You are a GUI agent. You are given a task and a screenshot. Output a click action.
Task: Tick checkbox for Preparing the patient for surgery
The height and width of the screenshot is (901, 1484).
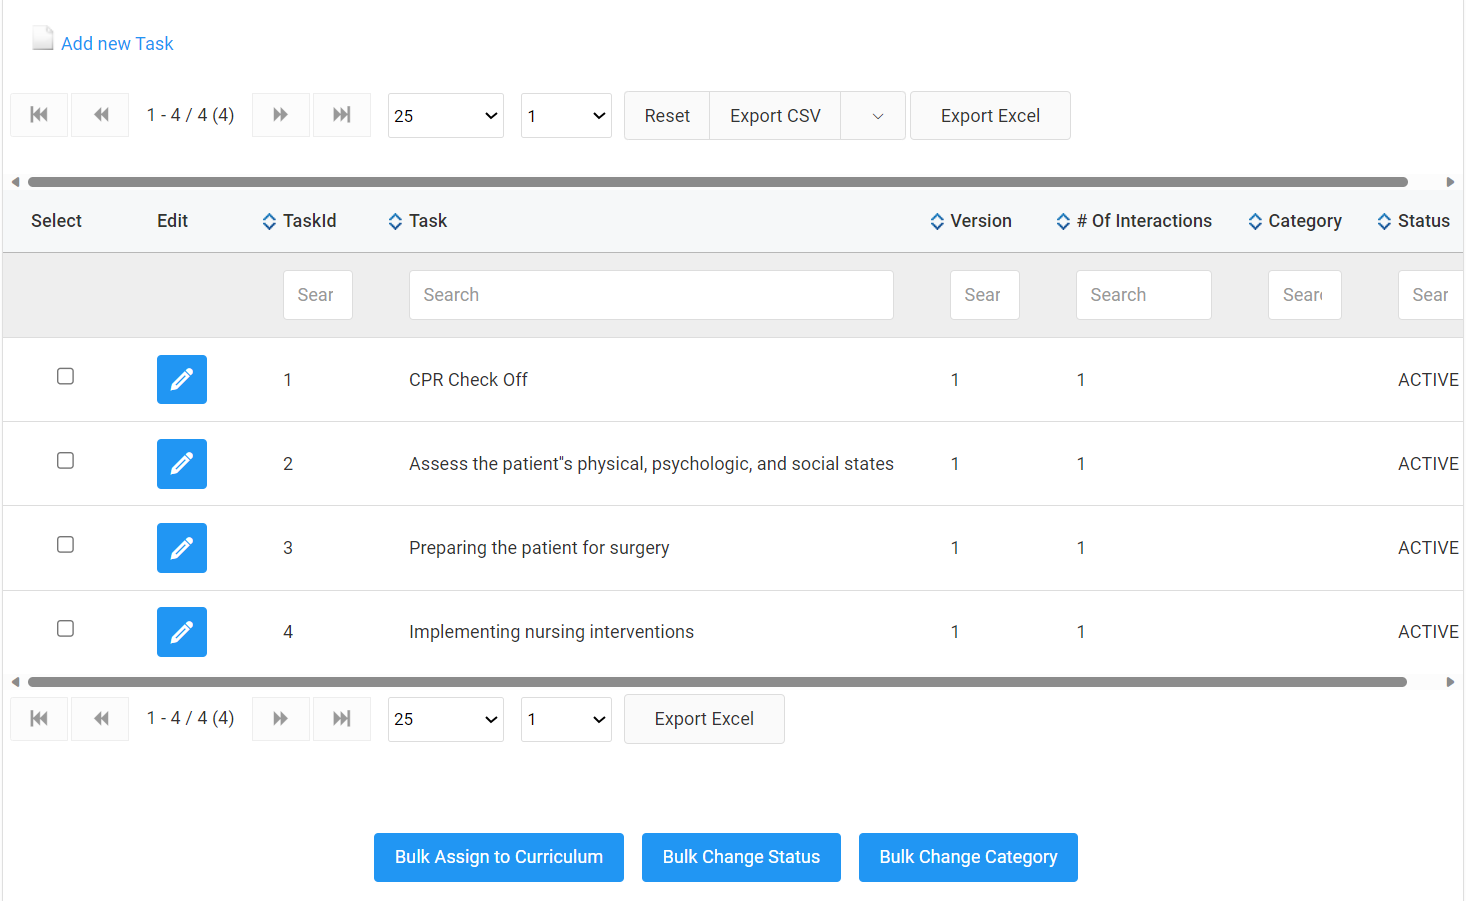click(x=65, y=544)
